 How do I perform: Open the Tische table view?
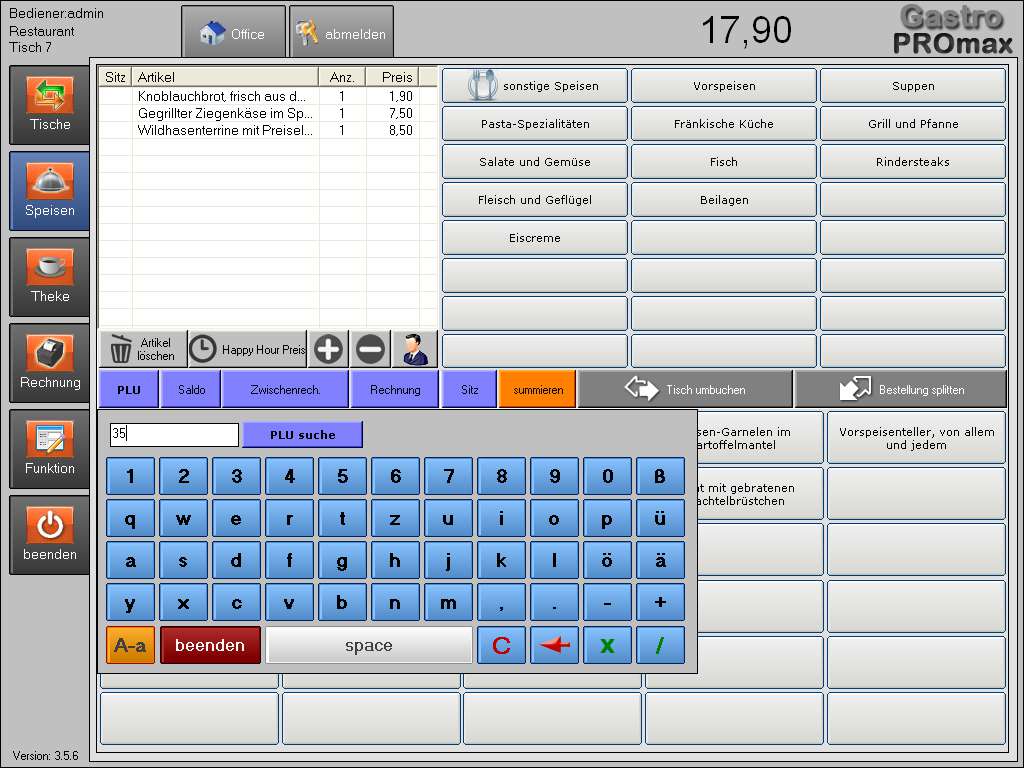tap(50, 105)
